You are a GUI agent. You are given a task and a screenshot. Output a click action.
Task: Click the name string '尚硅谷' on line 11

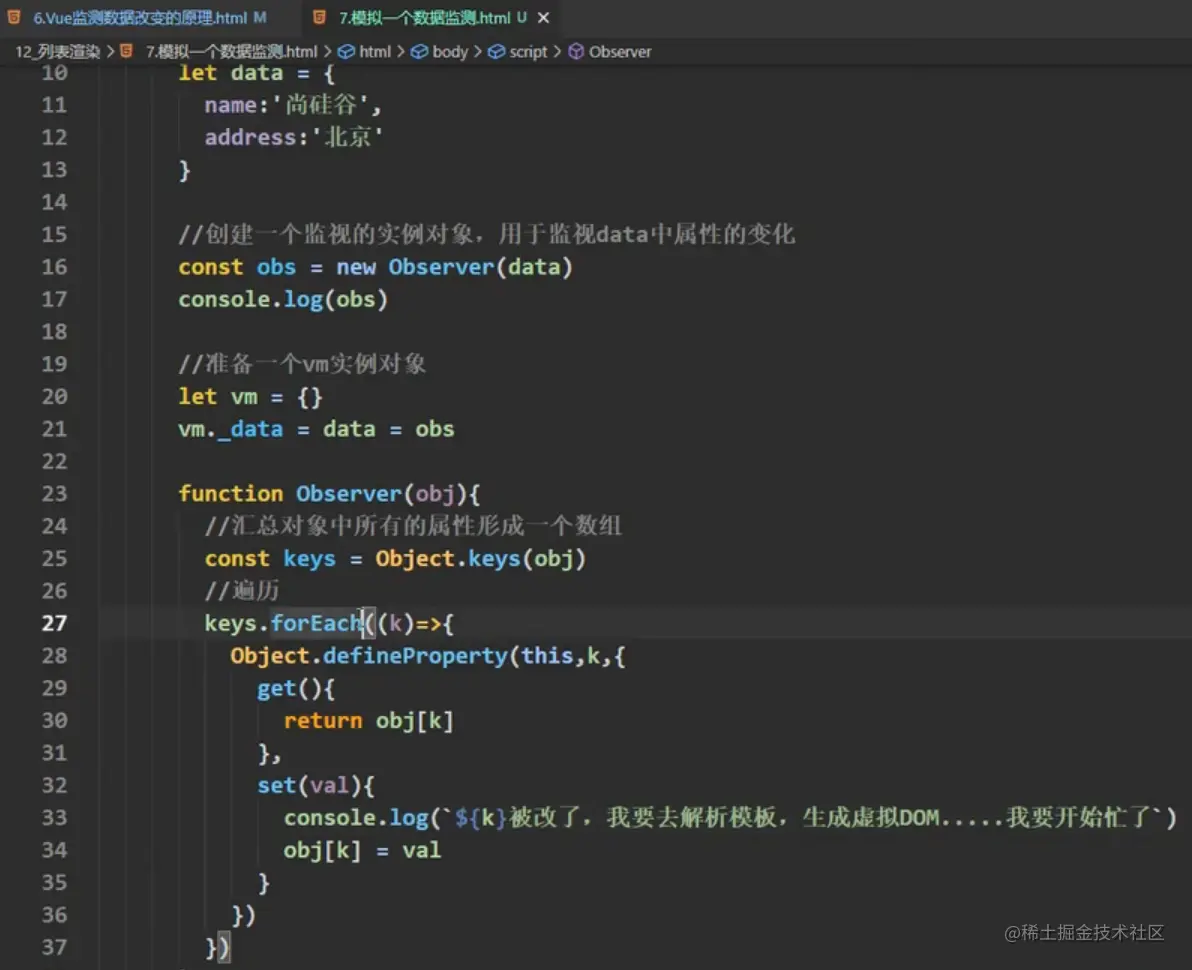pos(322,105)
